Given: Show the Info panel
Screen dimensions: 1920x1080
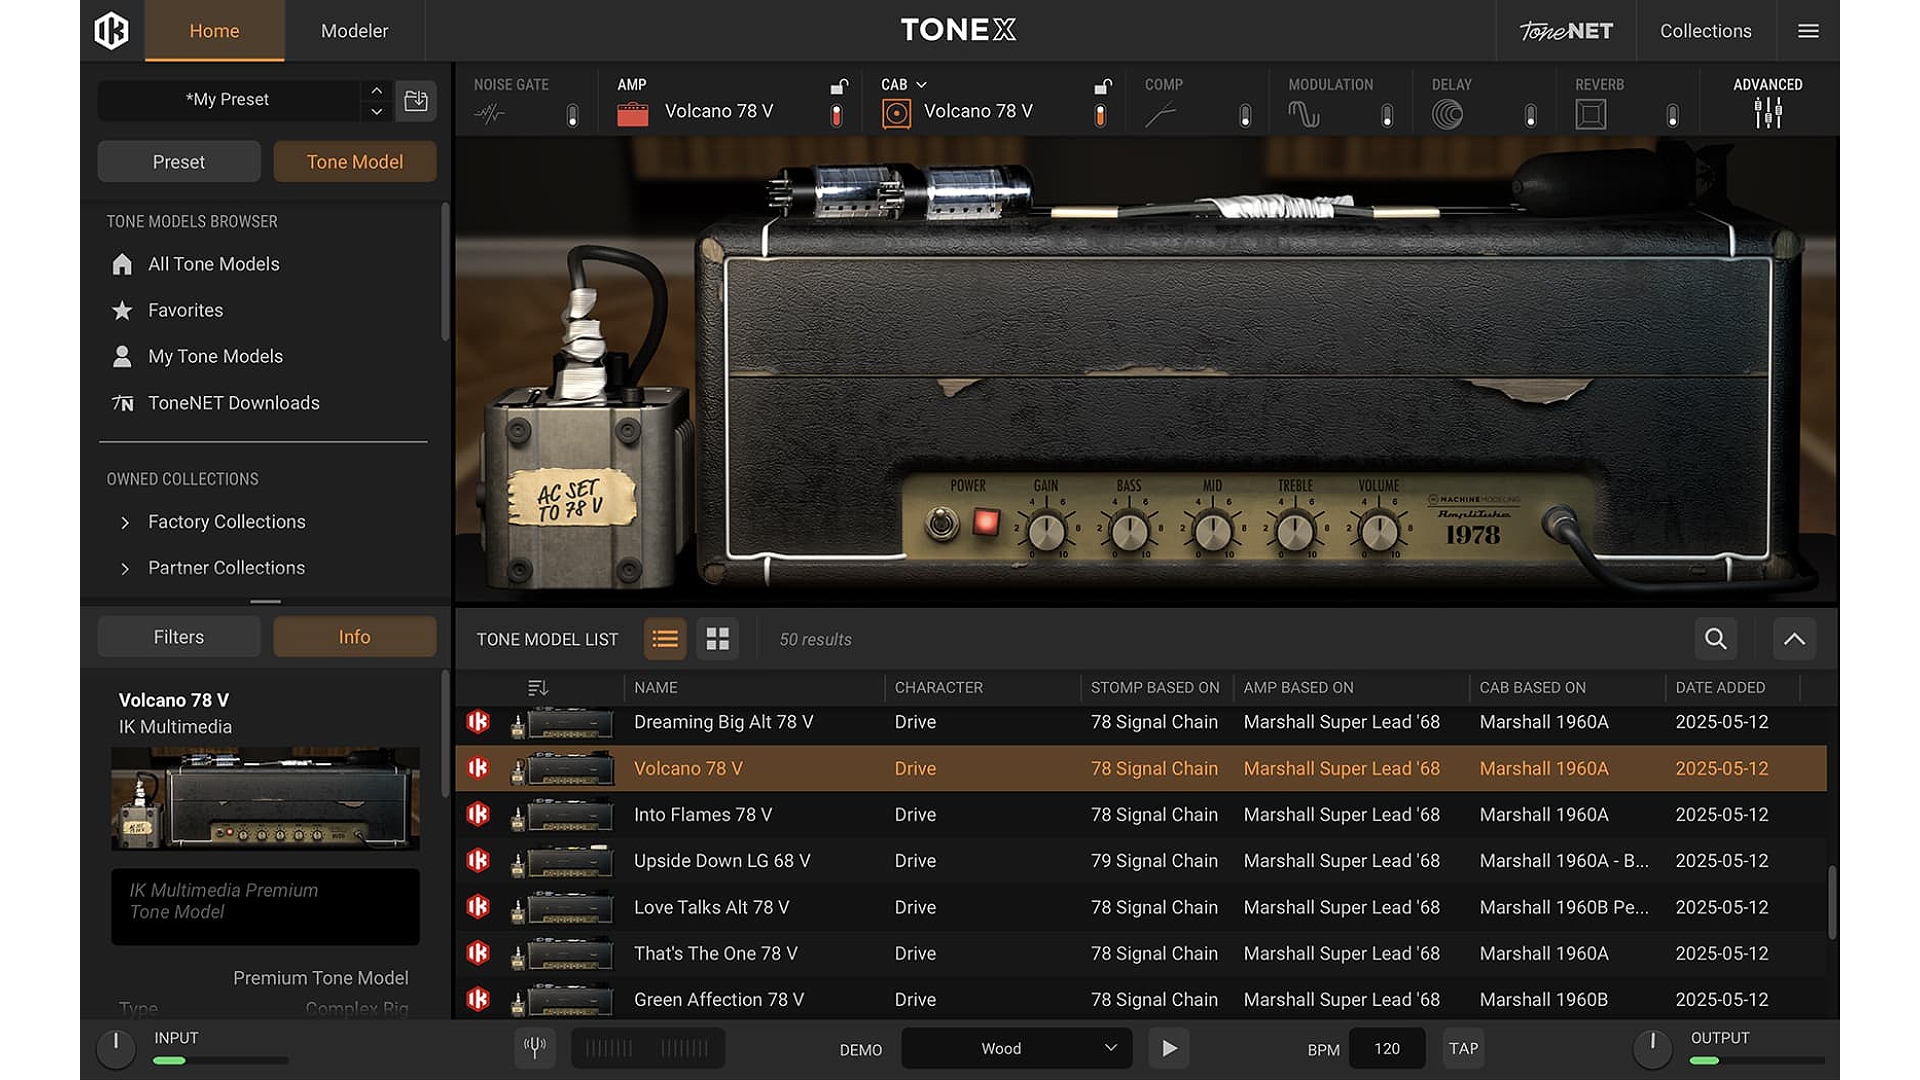Looking at the screenshot, I should 354,637.
